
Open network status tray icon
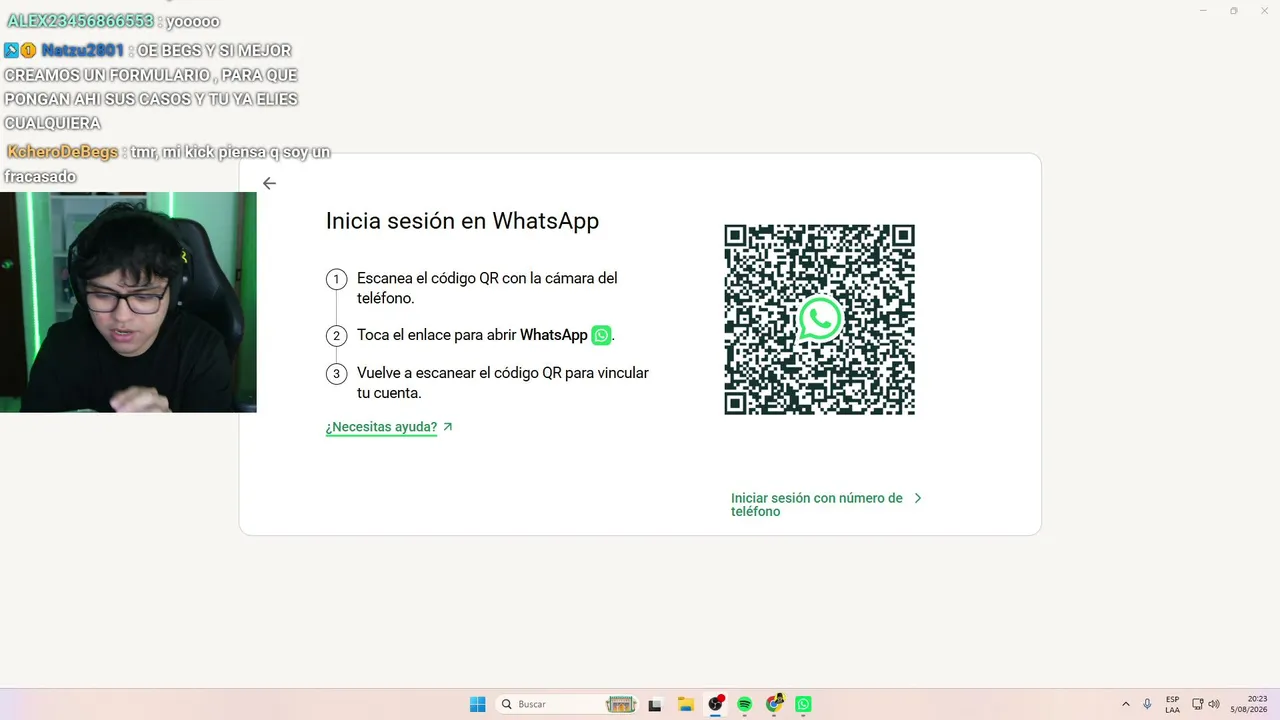(x=1198, y=704)
